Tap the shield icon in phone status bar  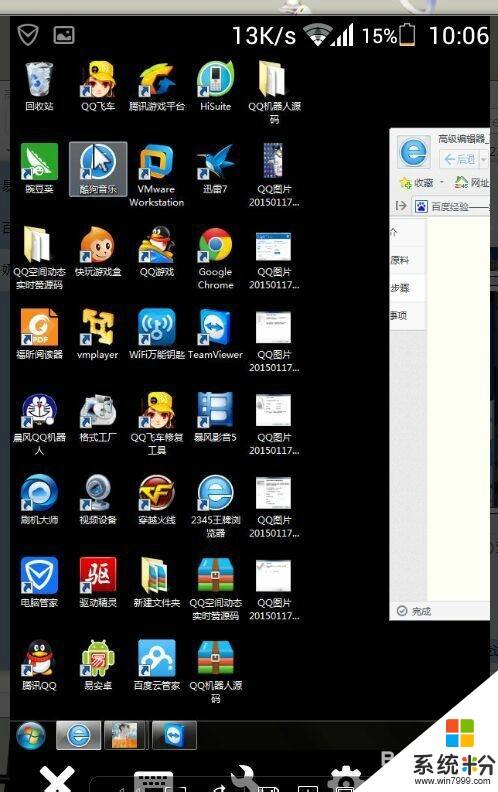pos(28,35)
